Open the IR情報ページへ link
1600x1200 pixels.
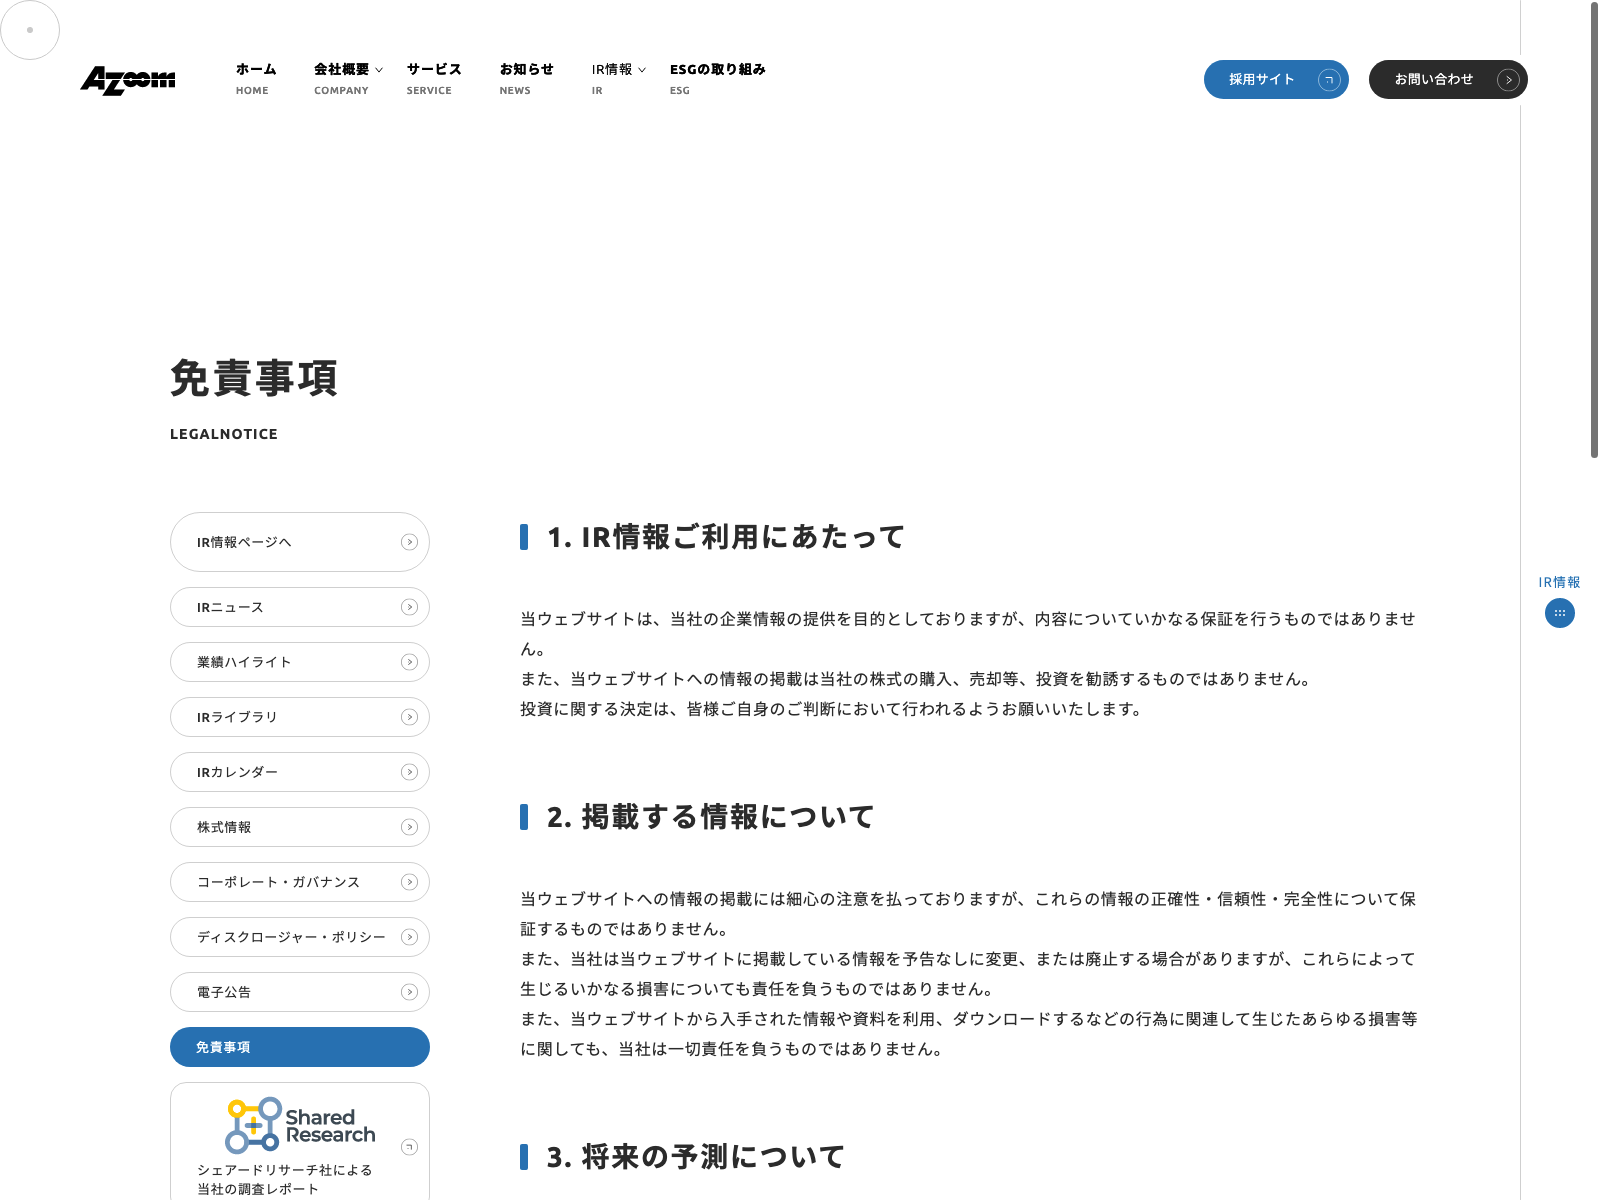tap(299, 542)
